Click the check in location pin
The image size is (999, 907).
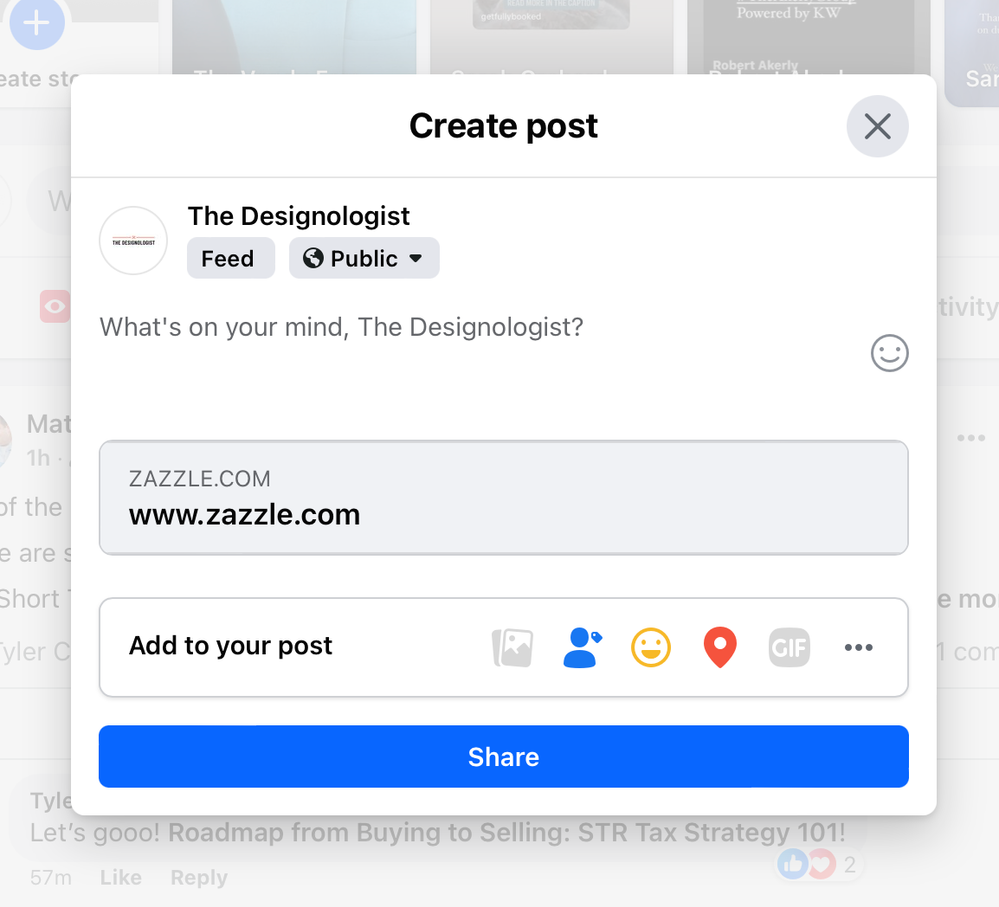pos(720,647)
